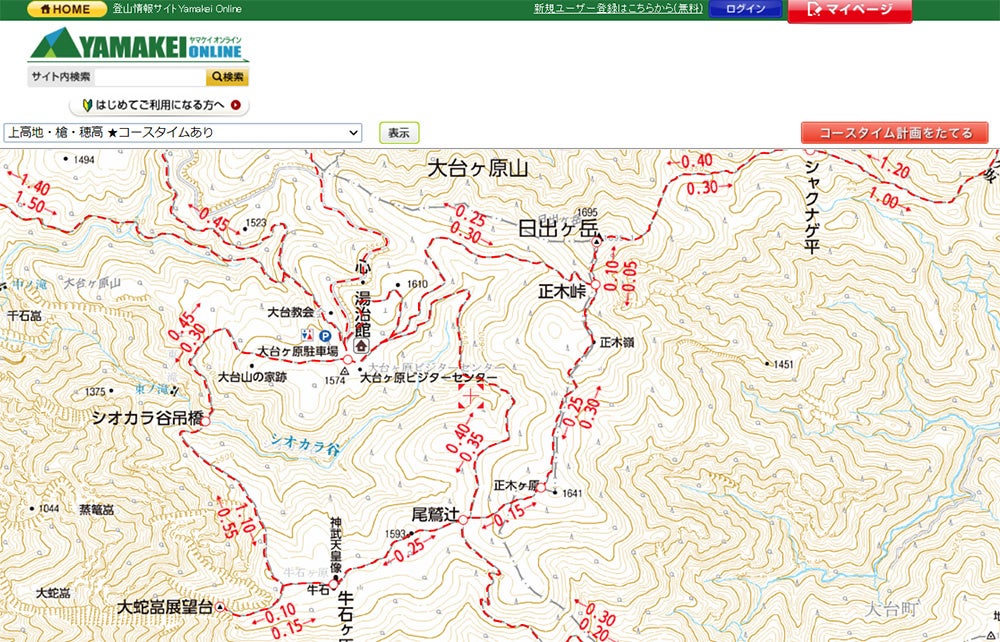This screenshot has width=1000, height=642.
Task: Click the red crosshair marker at map center
Action: 470,397
